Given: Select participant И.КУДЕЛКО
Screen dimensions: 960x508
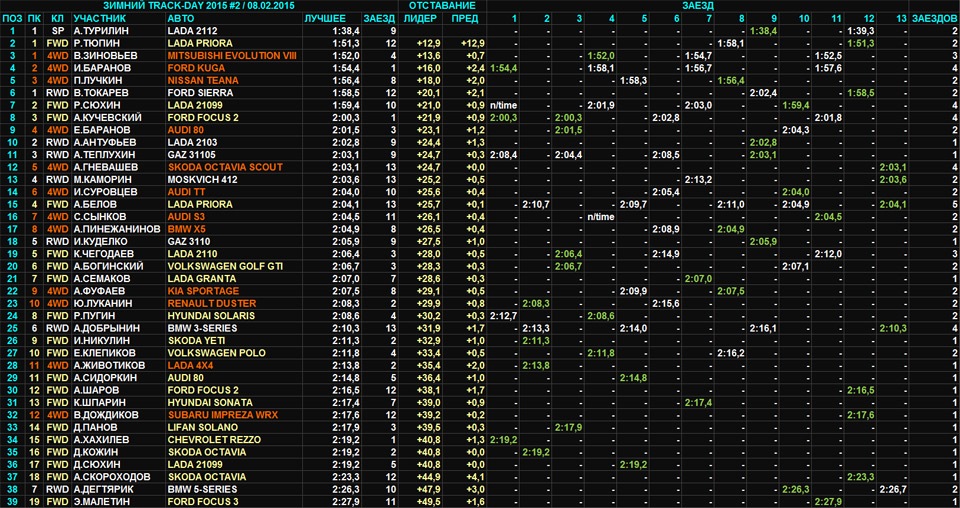Looking at the screenshot, I should tap(101, 242).
